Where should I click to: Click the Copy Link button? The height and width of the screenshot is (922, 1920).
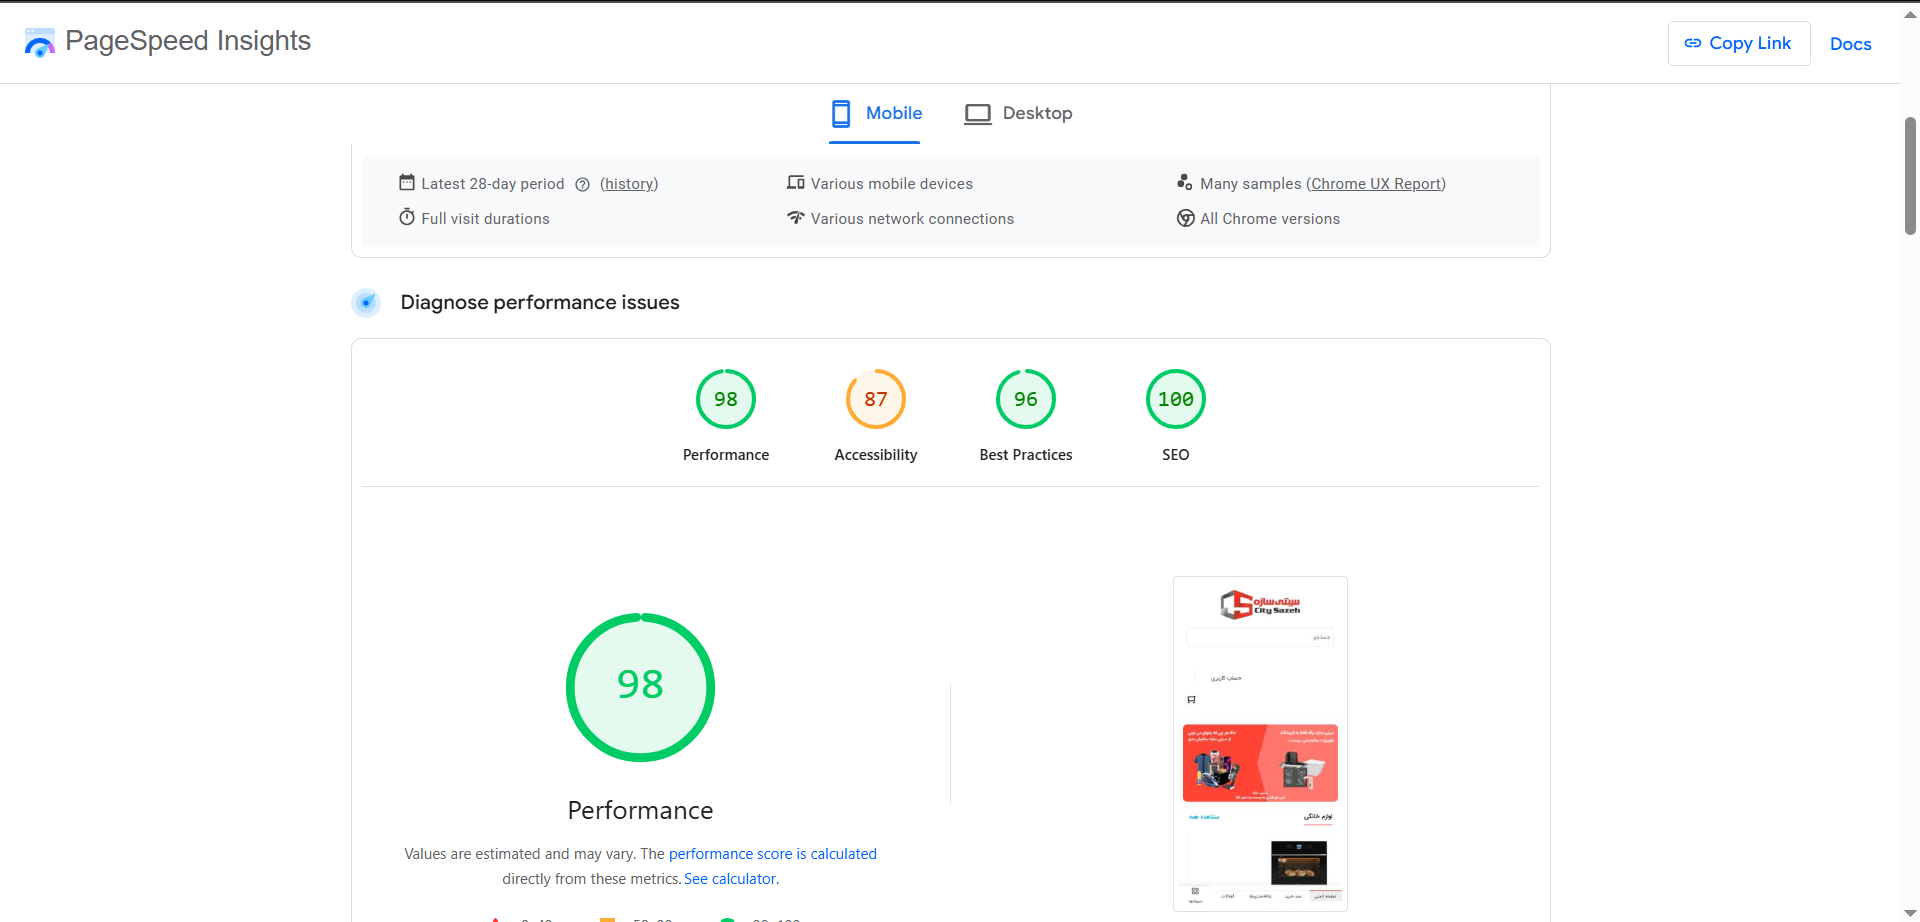1739,43
